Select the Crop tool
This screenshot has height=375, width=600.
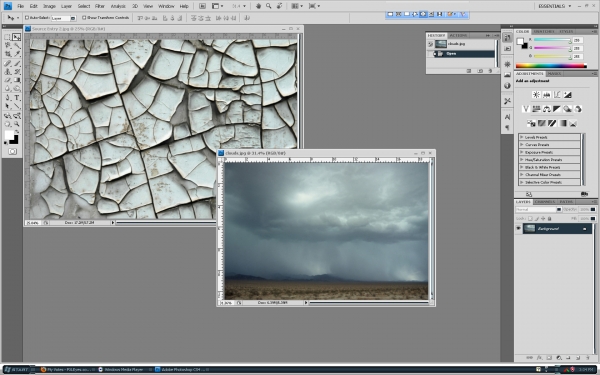[x=7, y=54]
